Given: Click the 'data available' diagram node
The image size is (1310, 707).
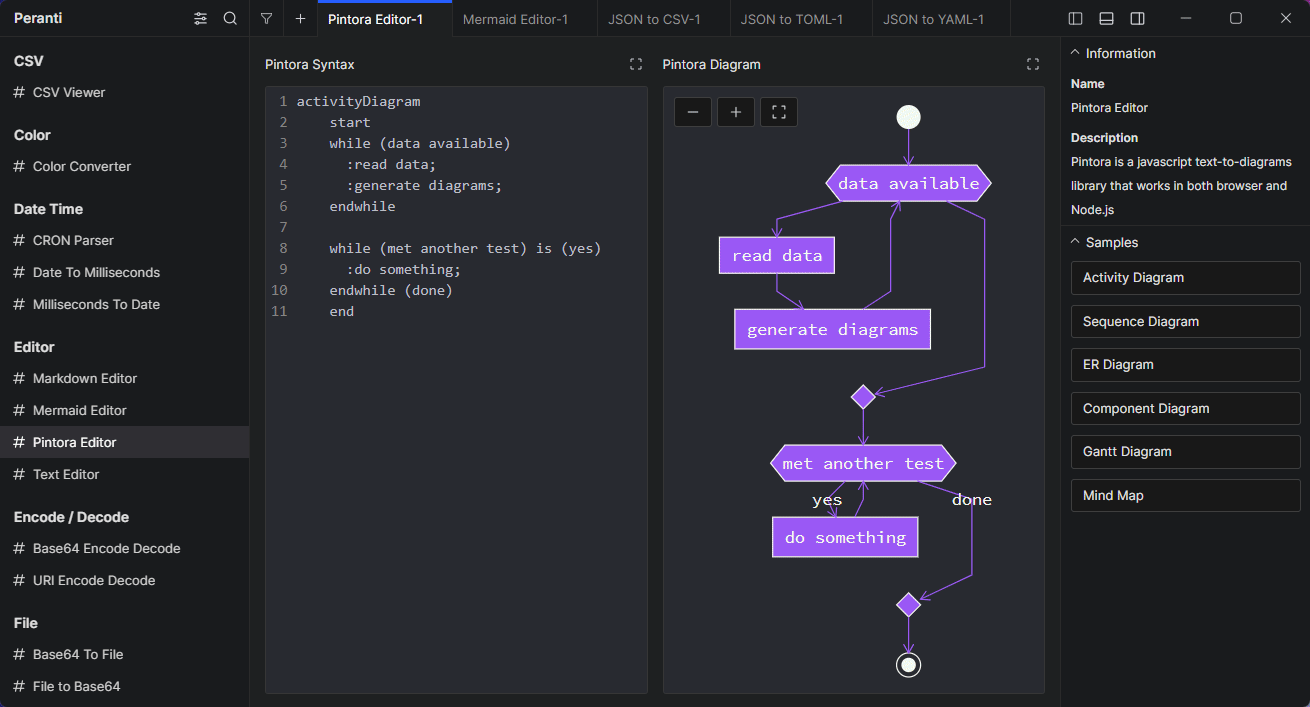Looking at the screenshot, I should 908,183.
